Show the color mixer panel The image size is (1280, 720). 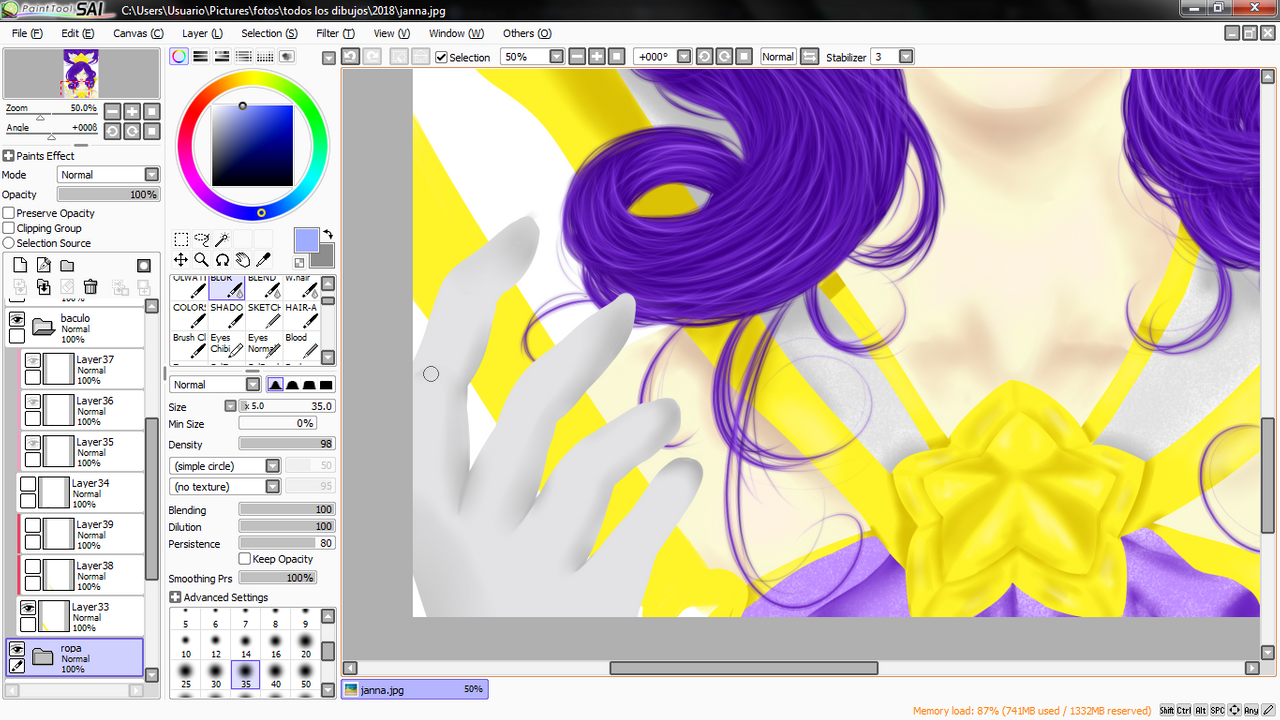pyautogui.click(x=243, y=57)
